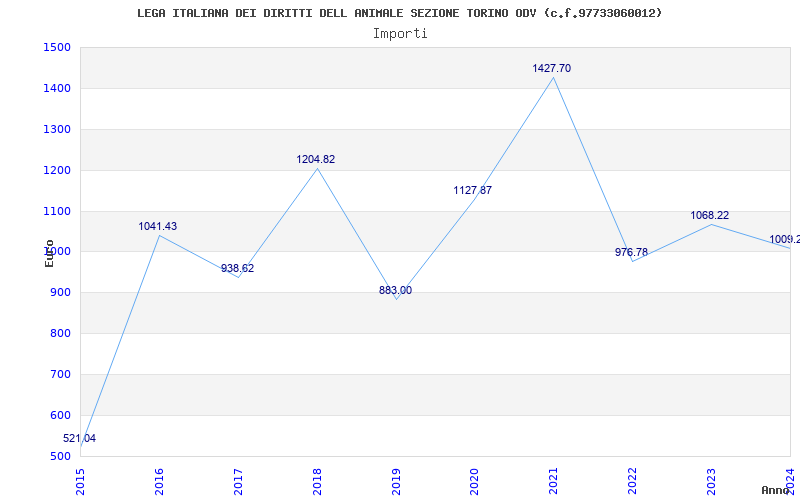Select the 883.00 data label

(x=395, y=290)
